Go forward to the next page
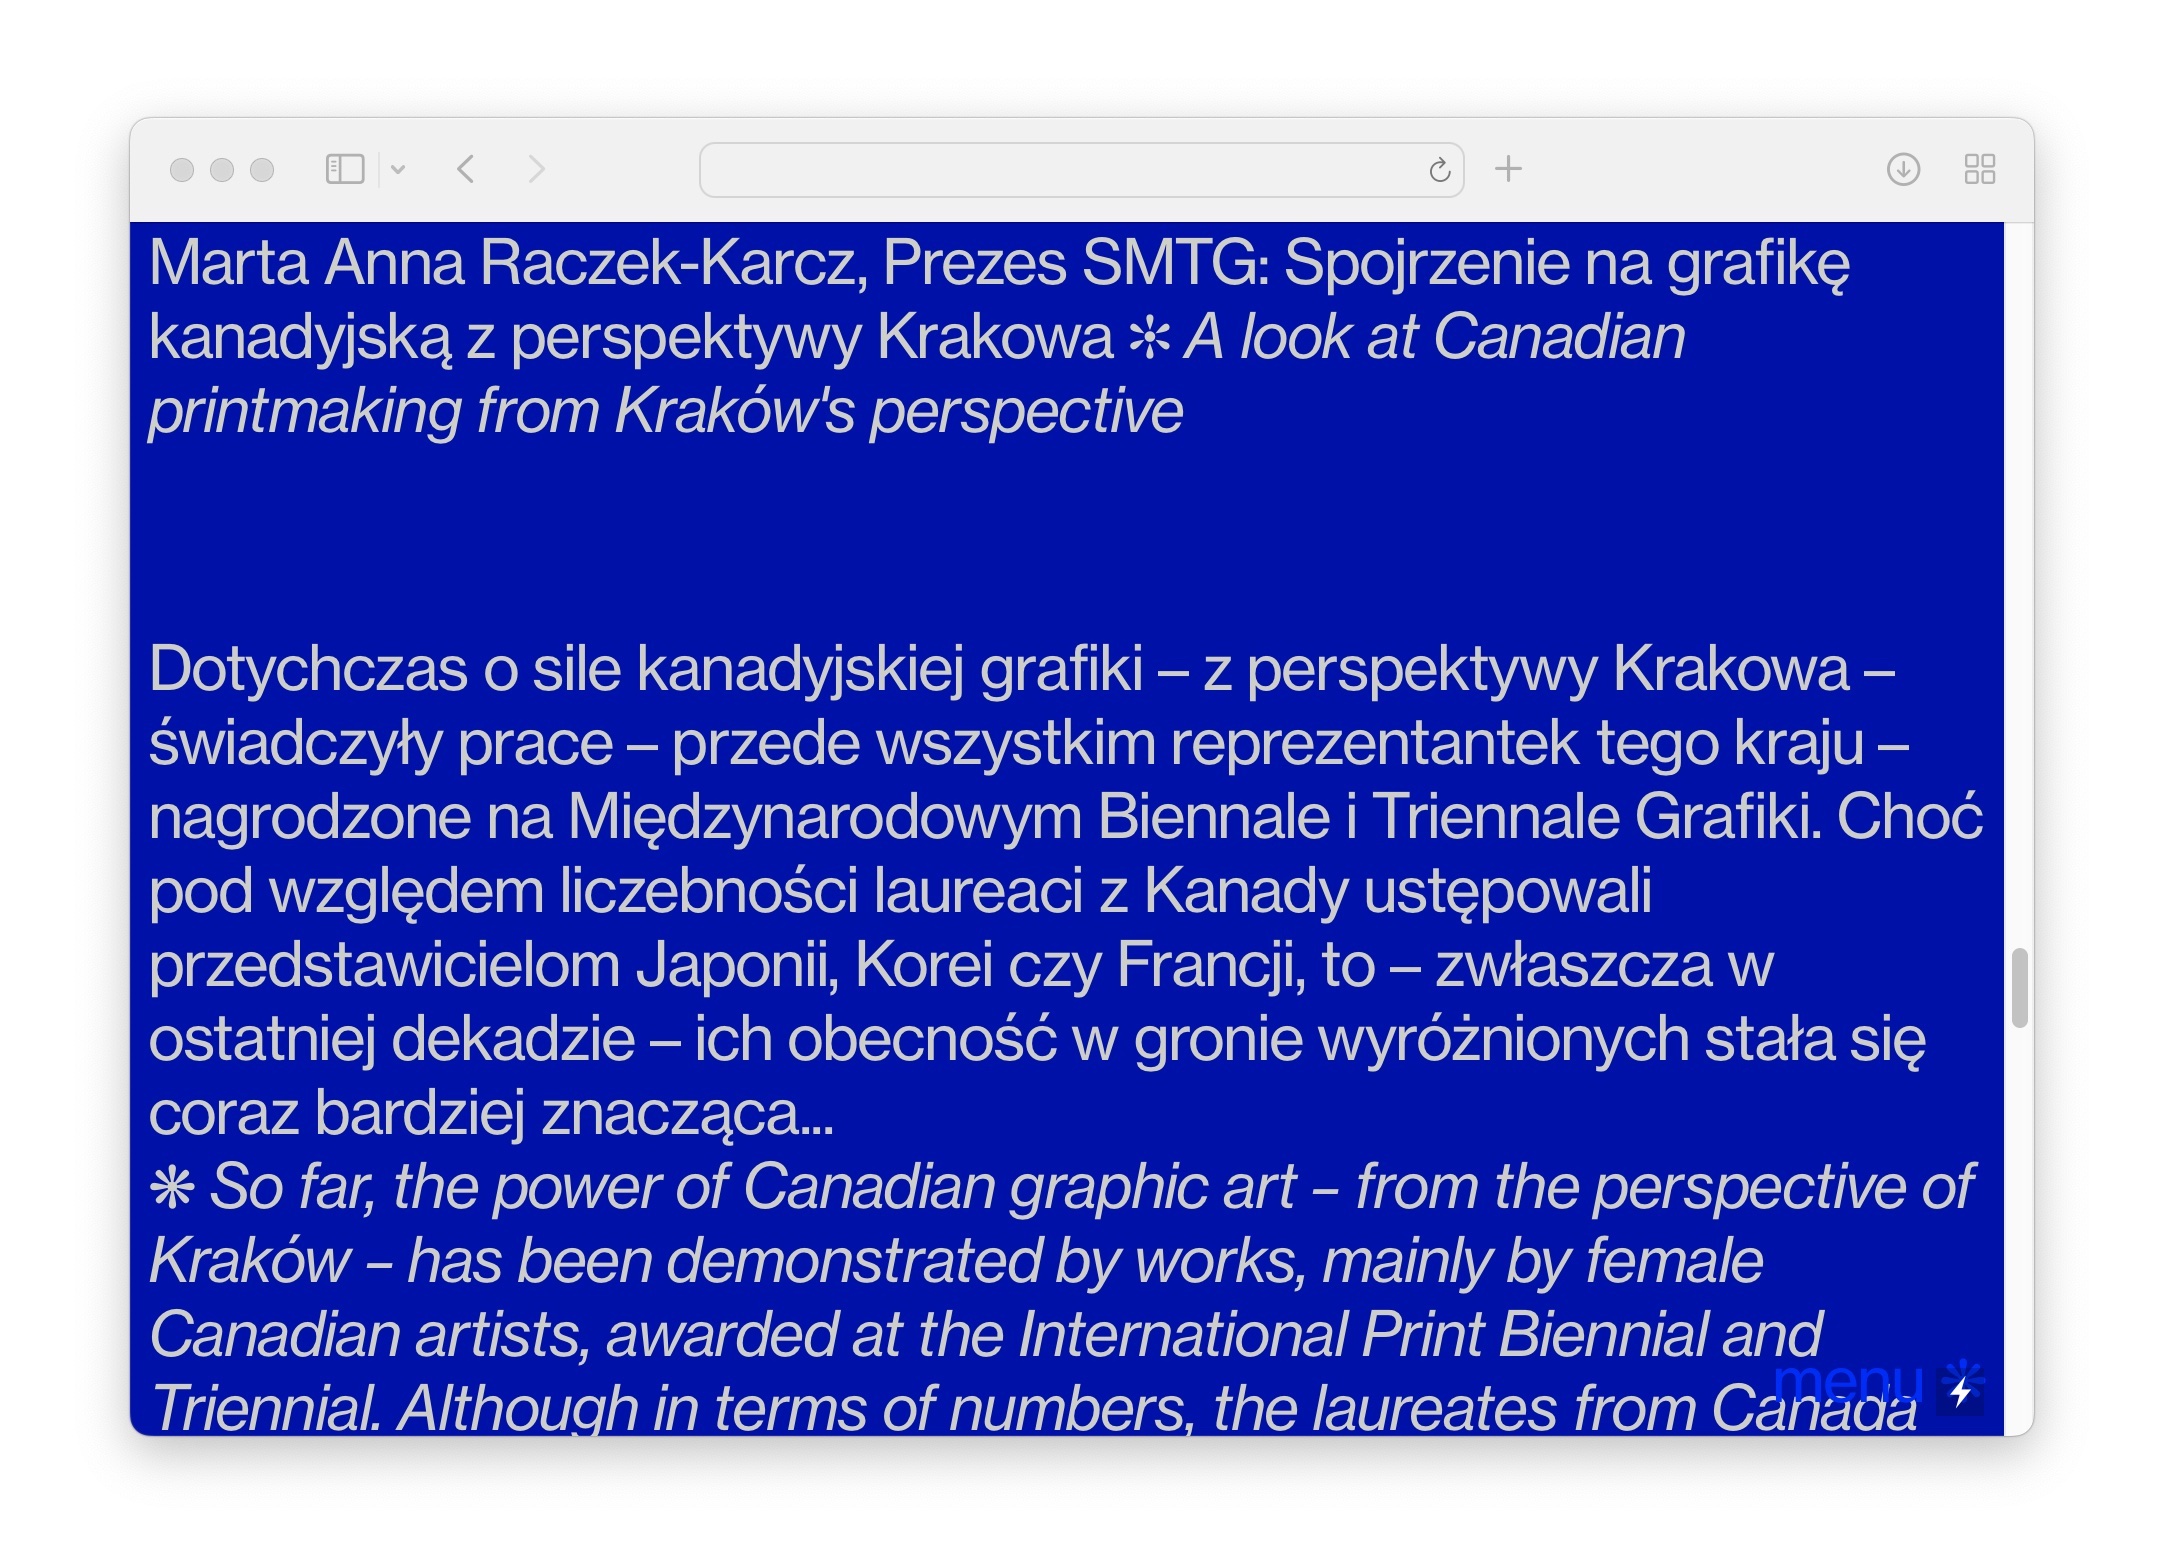2172x1556 pixels. tap(536, 169)
